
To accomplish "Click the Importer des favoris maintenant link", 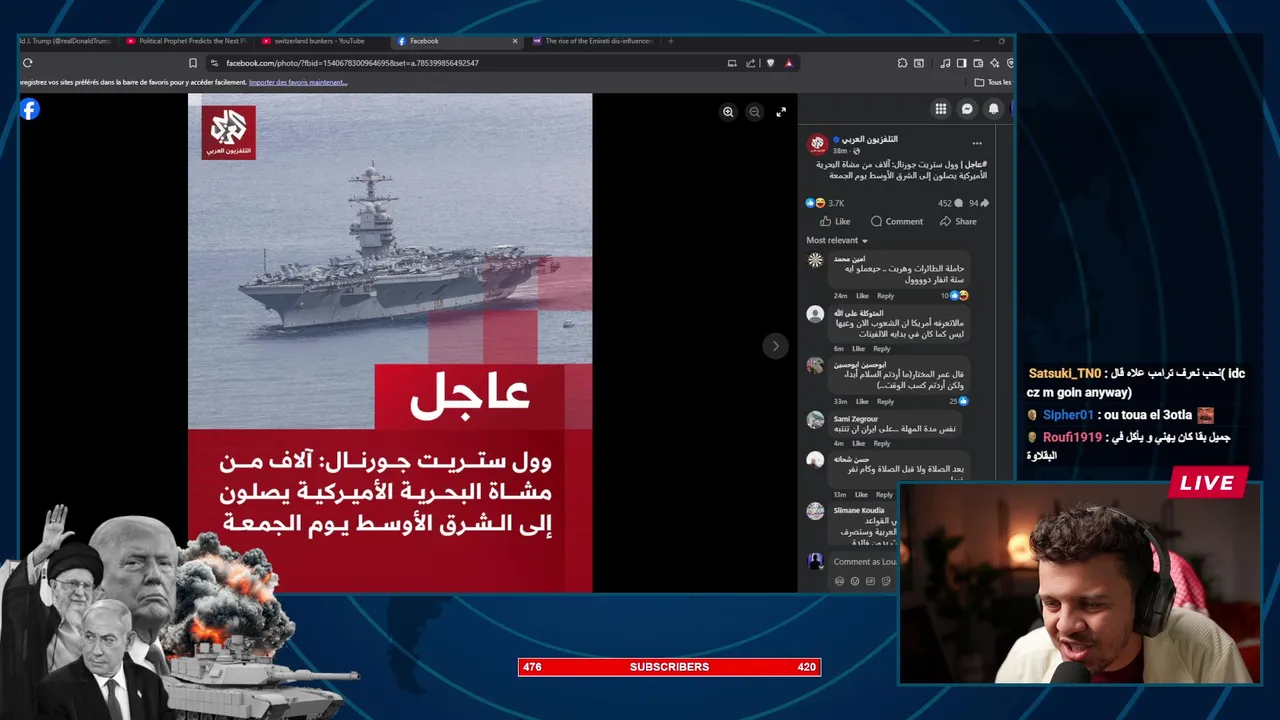I will (298, 82).
